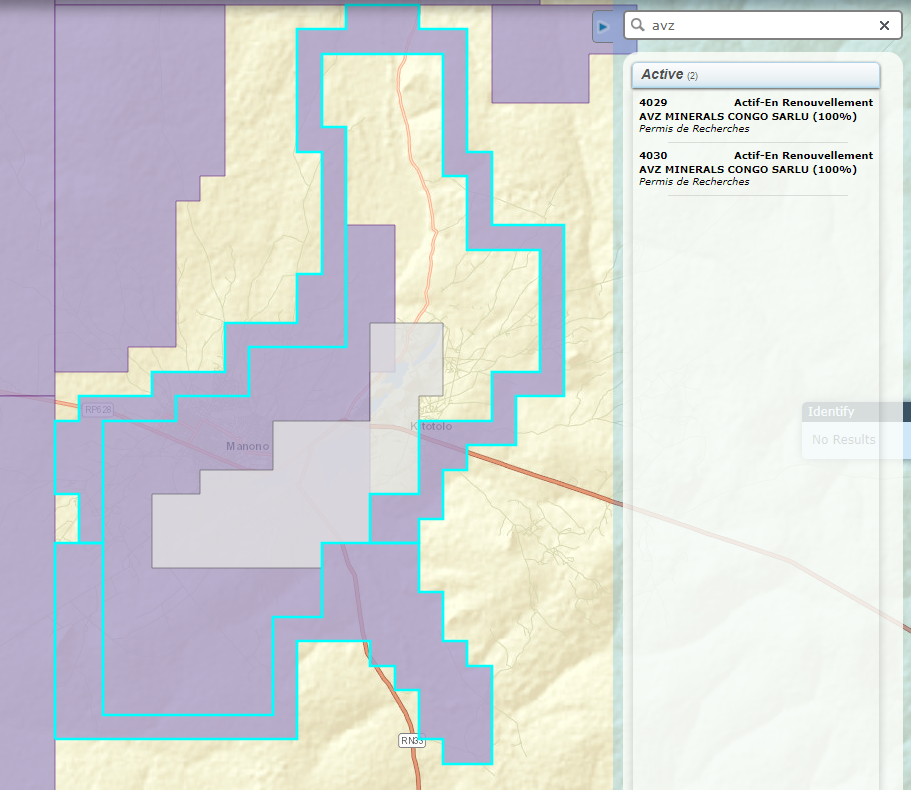Click the RP628 road shield on map
Viewport: 911px width, 790px height.
pos(99,410)
